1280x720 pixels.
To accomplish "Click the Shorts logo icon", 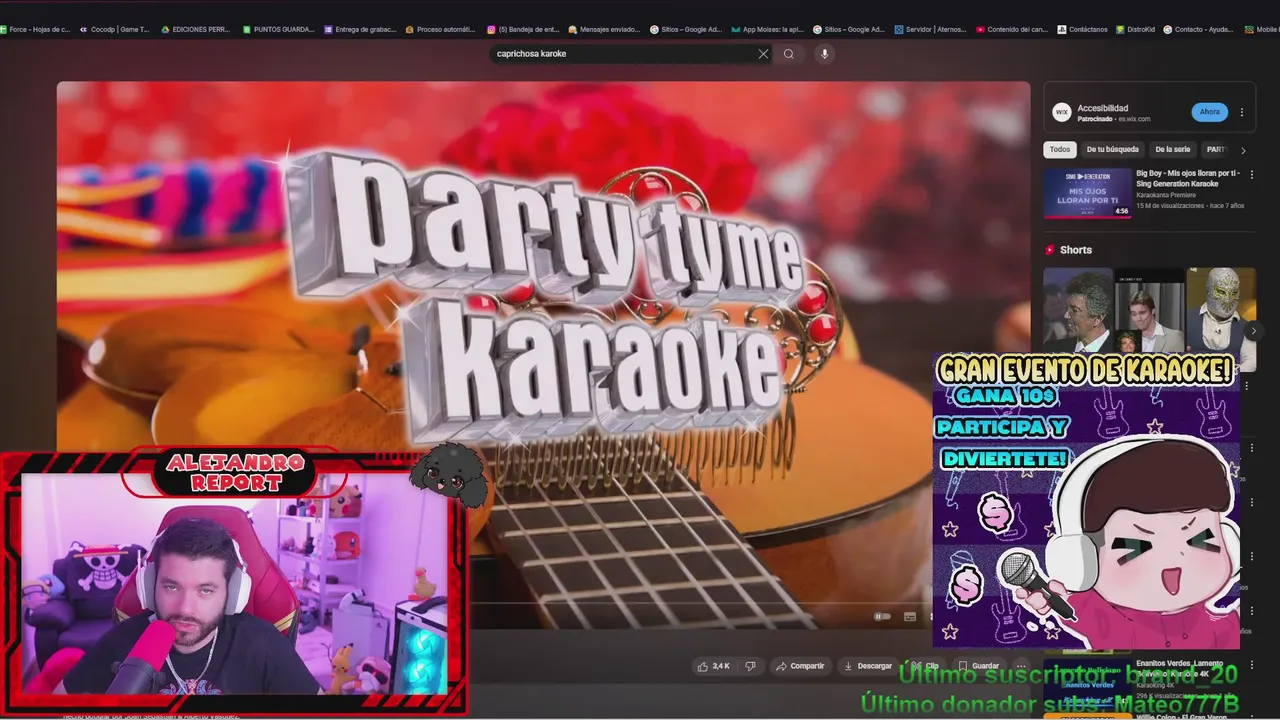I will point(1050,250).
